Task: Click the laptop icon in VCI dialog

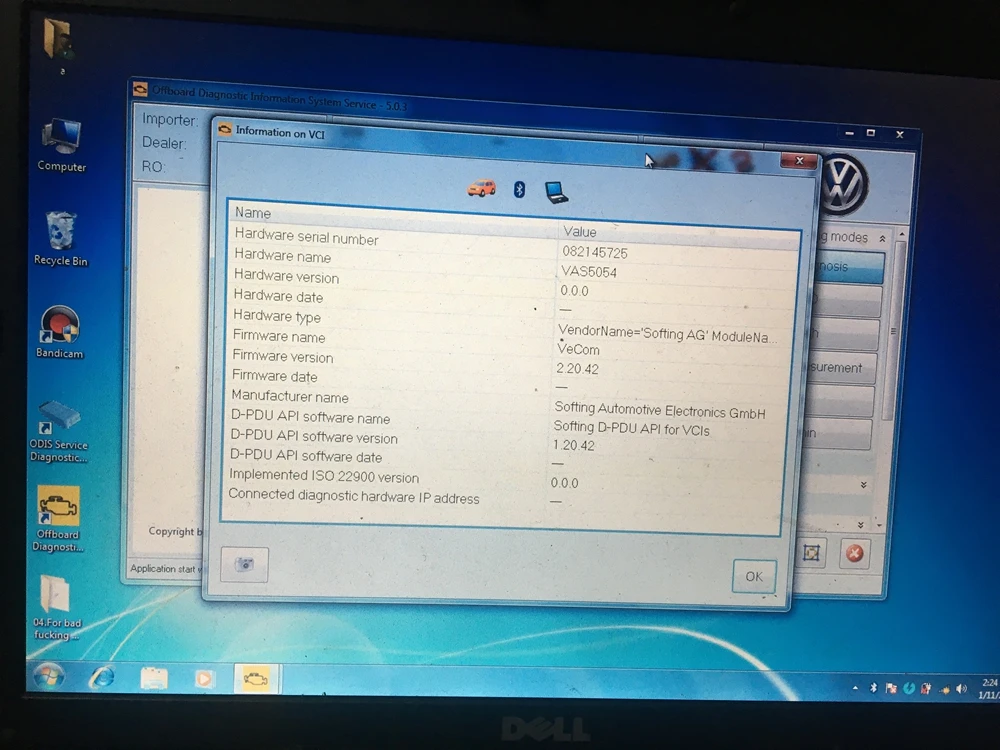Action: [556, 192]
